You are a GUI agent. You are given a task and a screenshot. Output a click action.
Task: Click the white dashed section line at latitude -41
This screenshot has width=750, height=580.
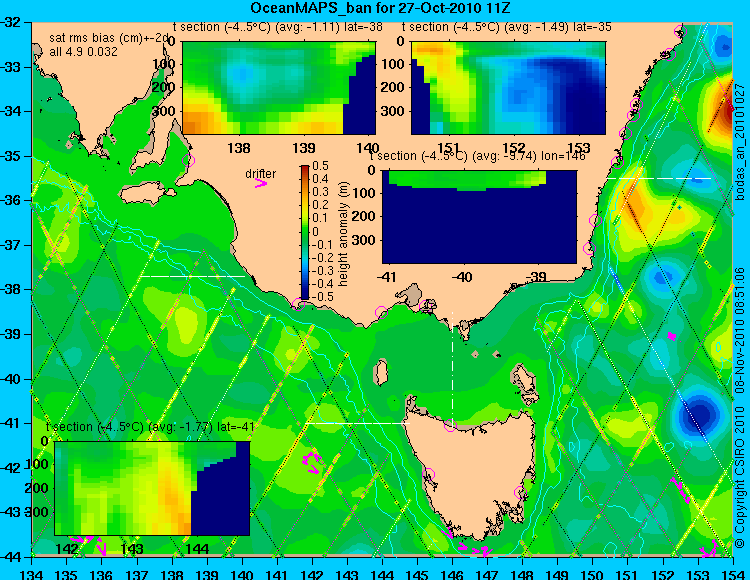click(357, 423)
